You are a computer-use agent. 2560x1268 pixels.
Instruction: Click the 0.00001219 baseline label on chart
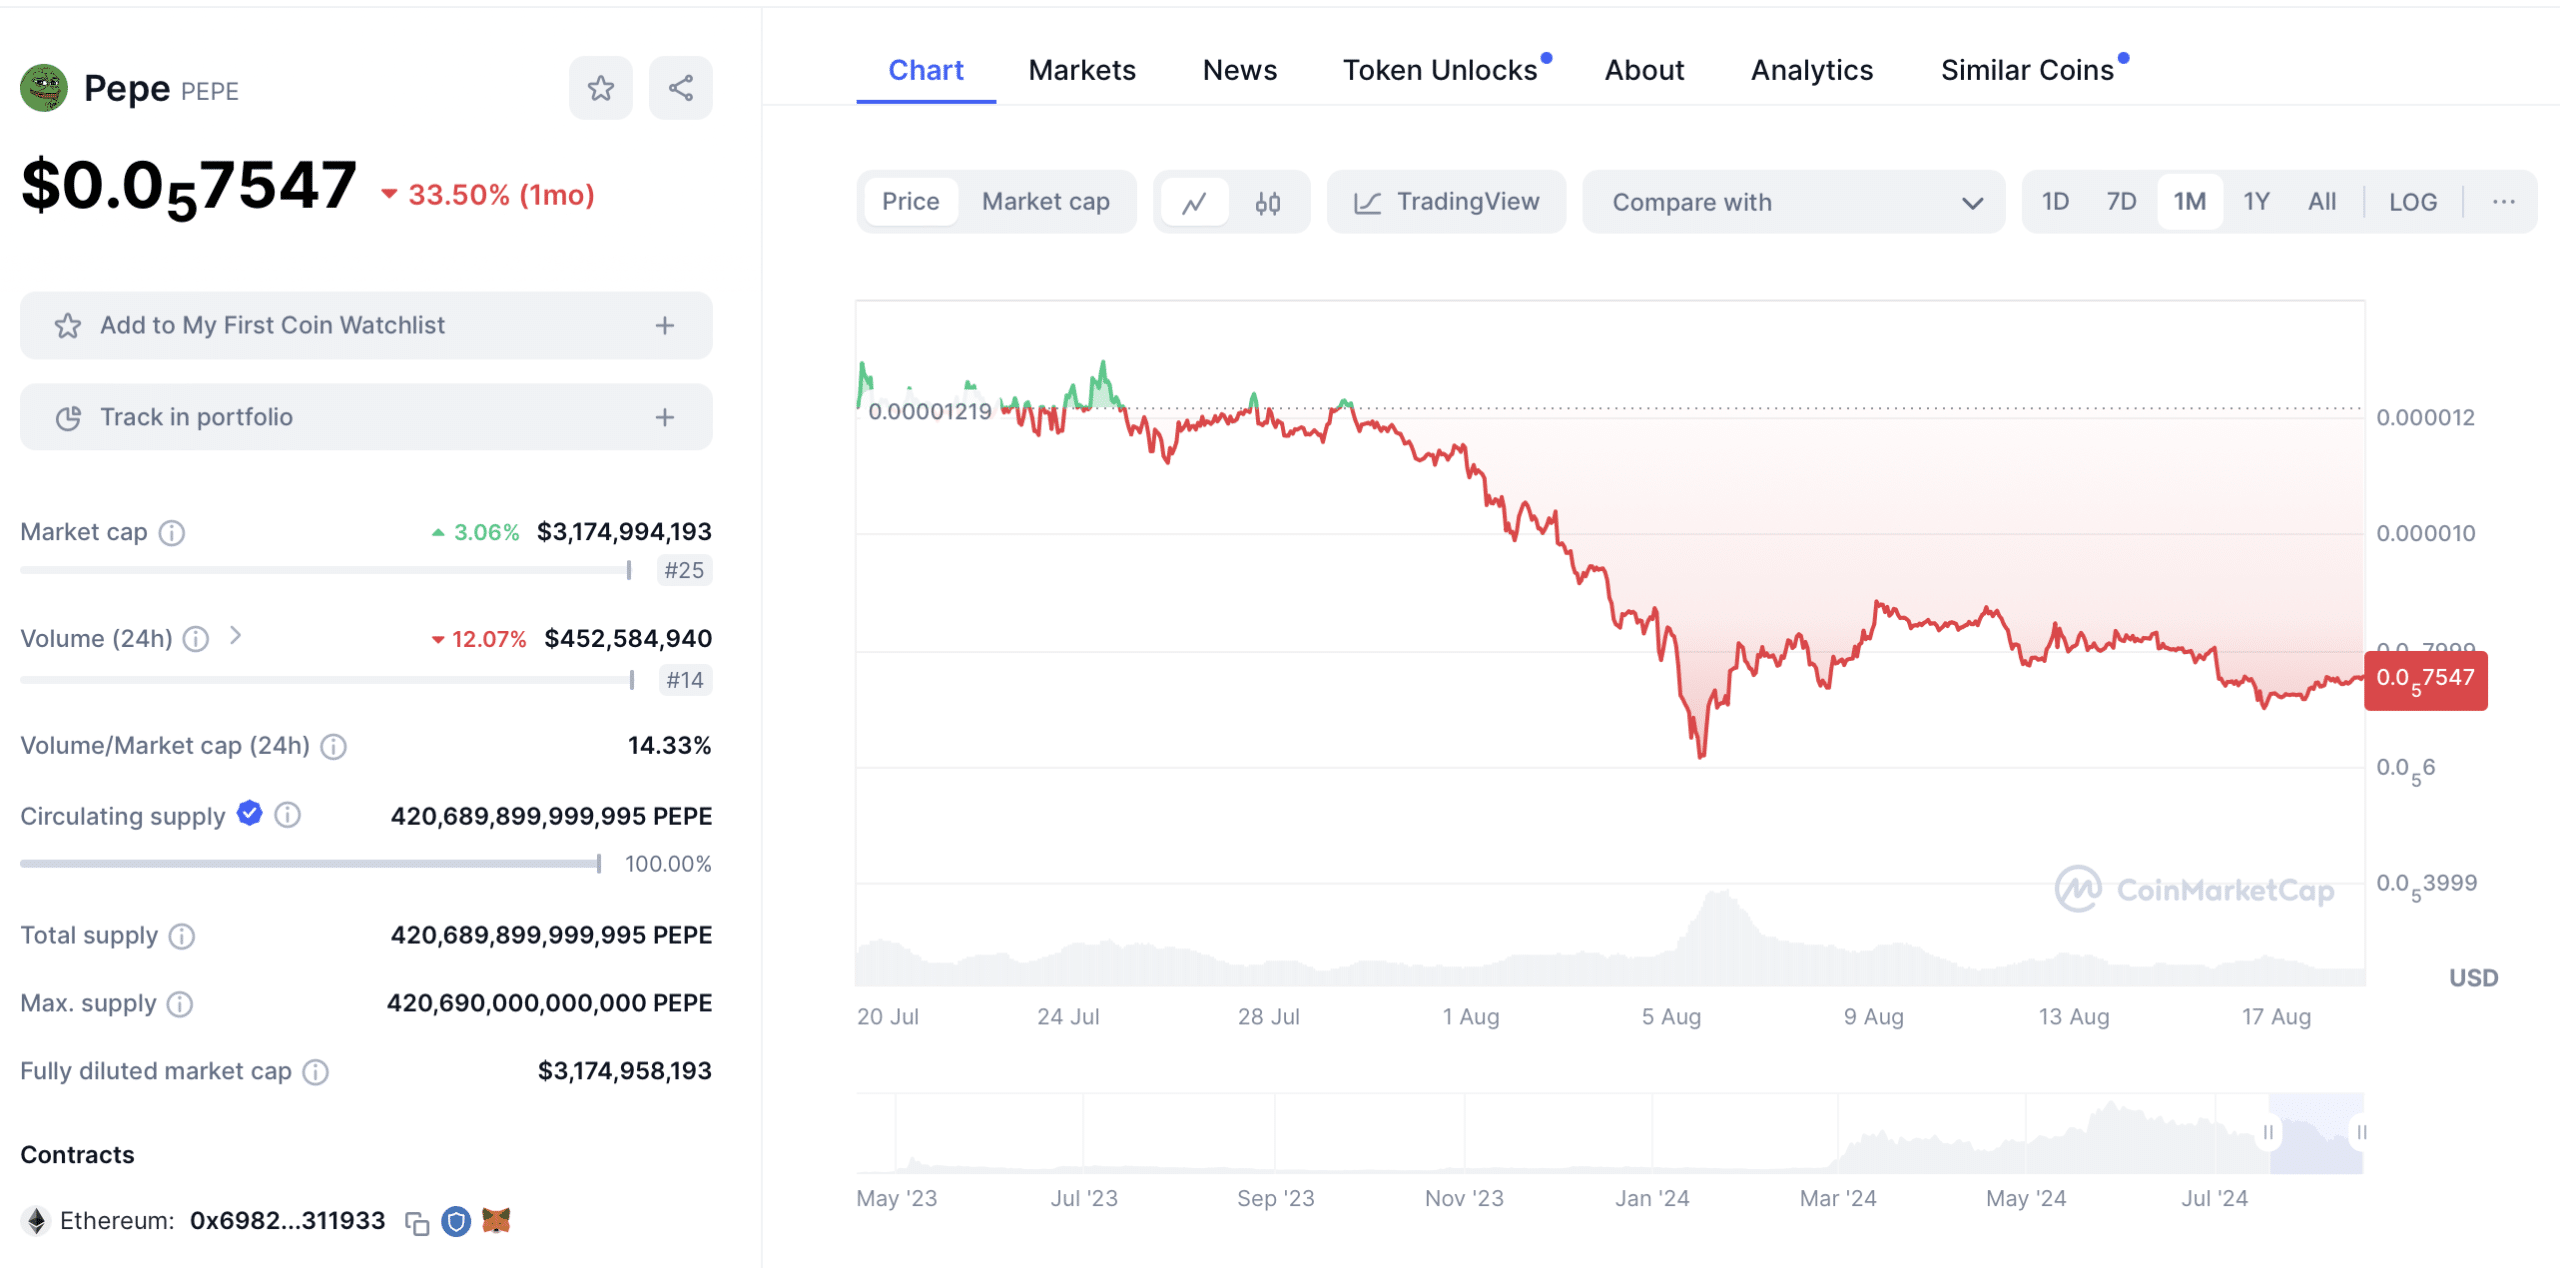(930, 412)
